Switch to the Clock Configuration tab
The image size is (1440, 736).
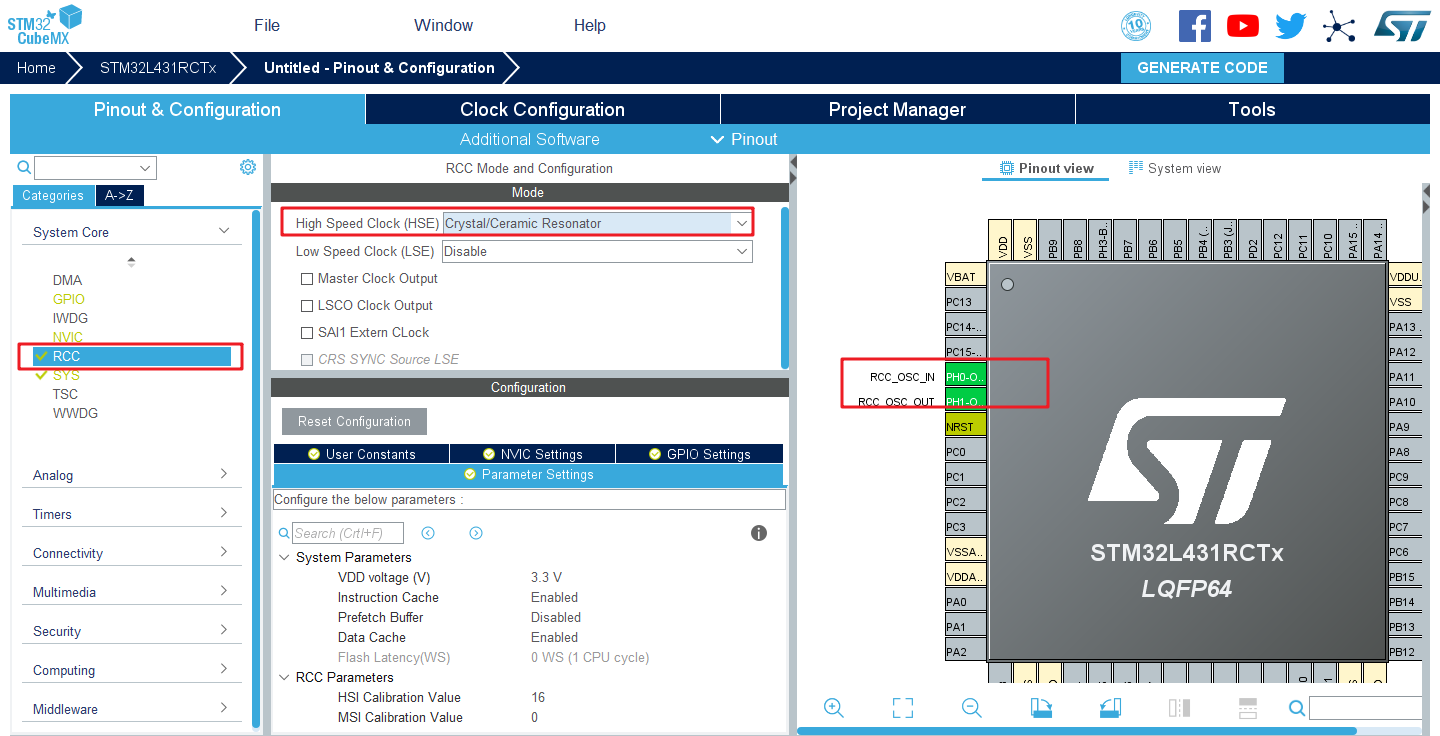[x=540, y=109]
